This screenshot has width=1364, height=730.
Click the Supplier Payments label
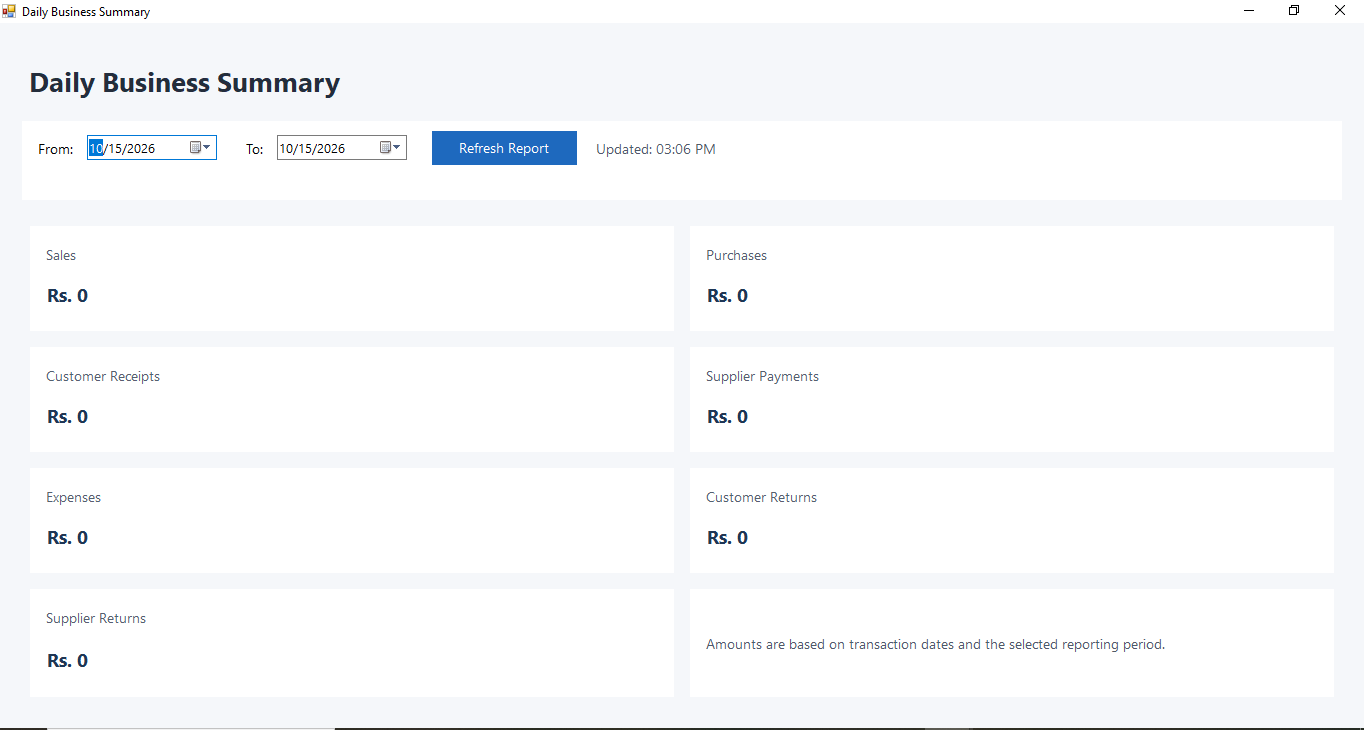coord(762,376)
